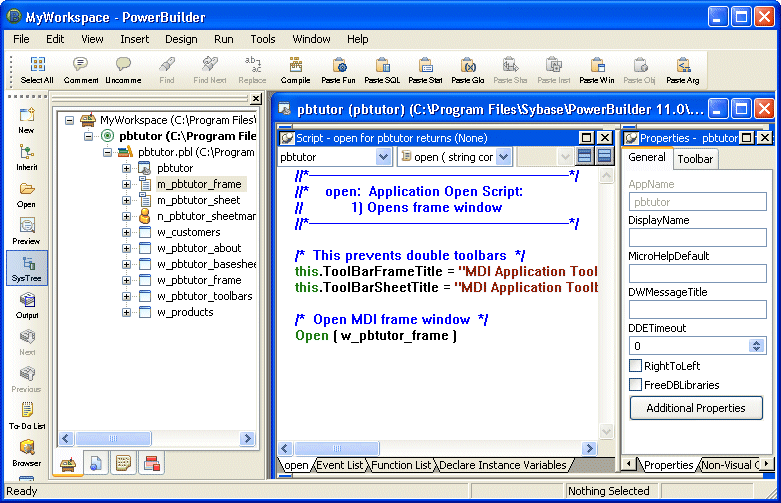This screenshot has width=781, height=503.
Task: Switch to the Non-Visual tab
Action: point(730,465)
